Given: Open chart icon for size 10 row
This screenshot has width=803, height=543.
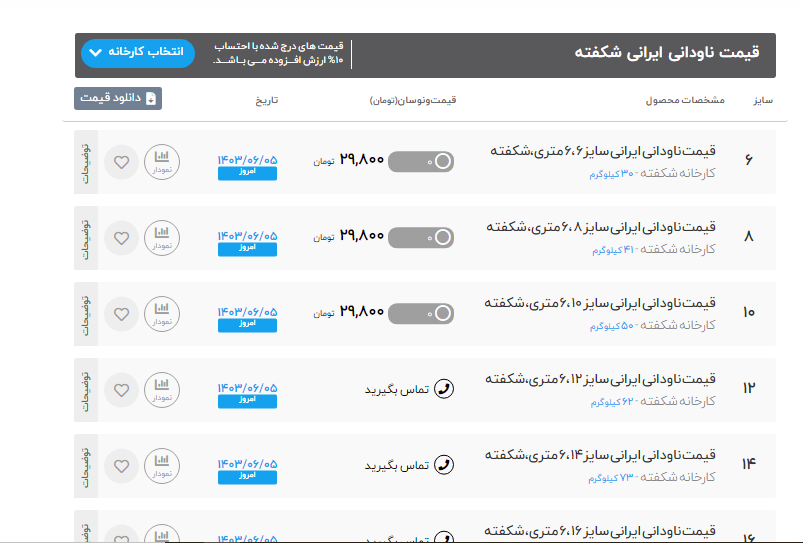Looking at the screenshot, I should 162,314.
